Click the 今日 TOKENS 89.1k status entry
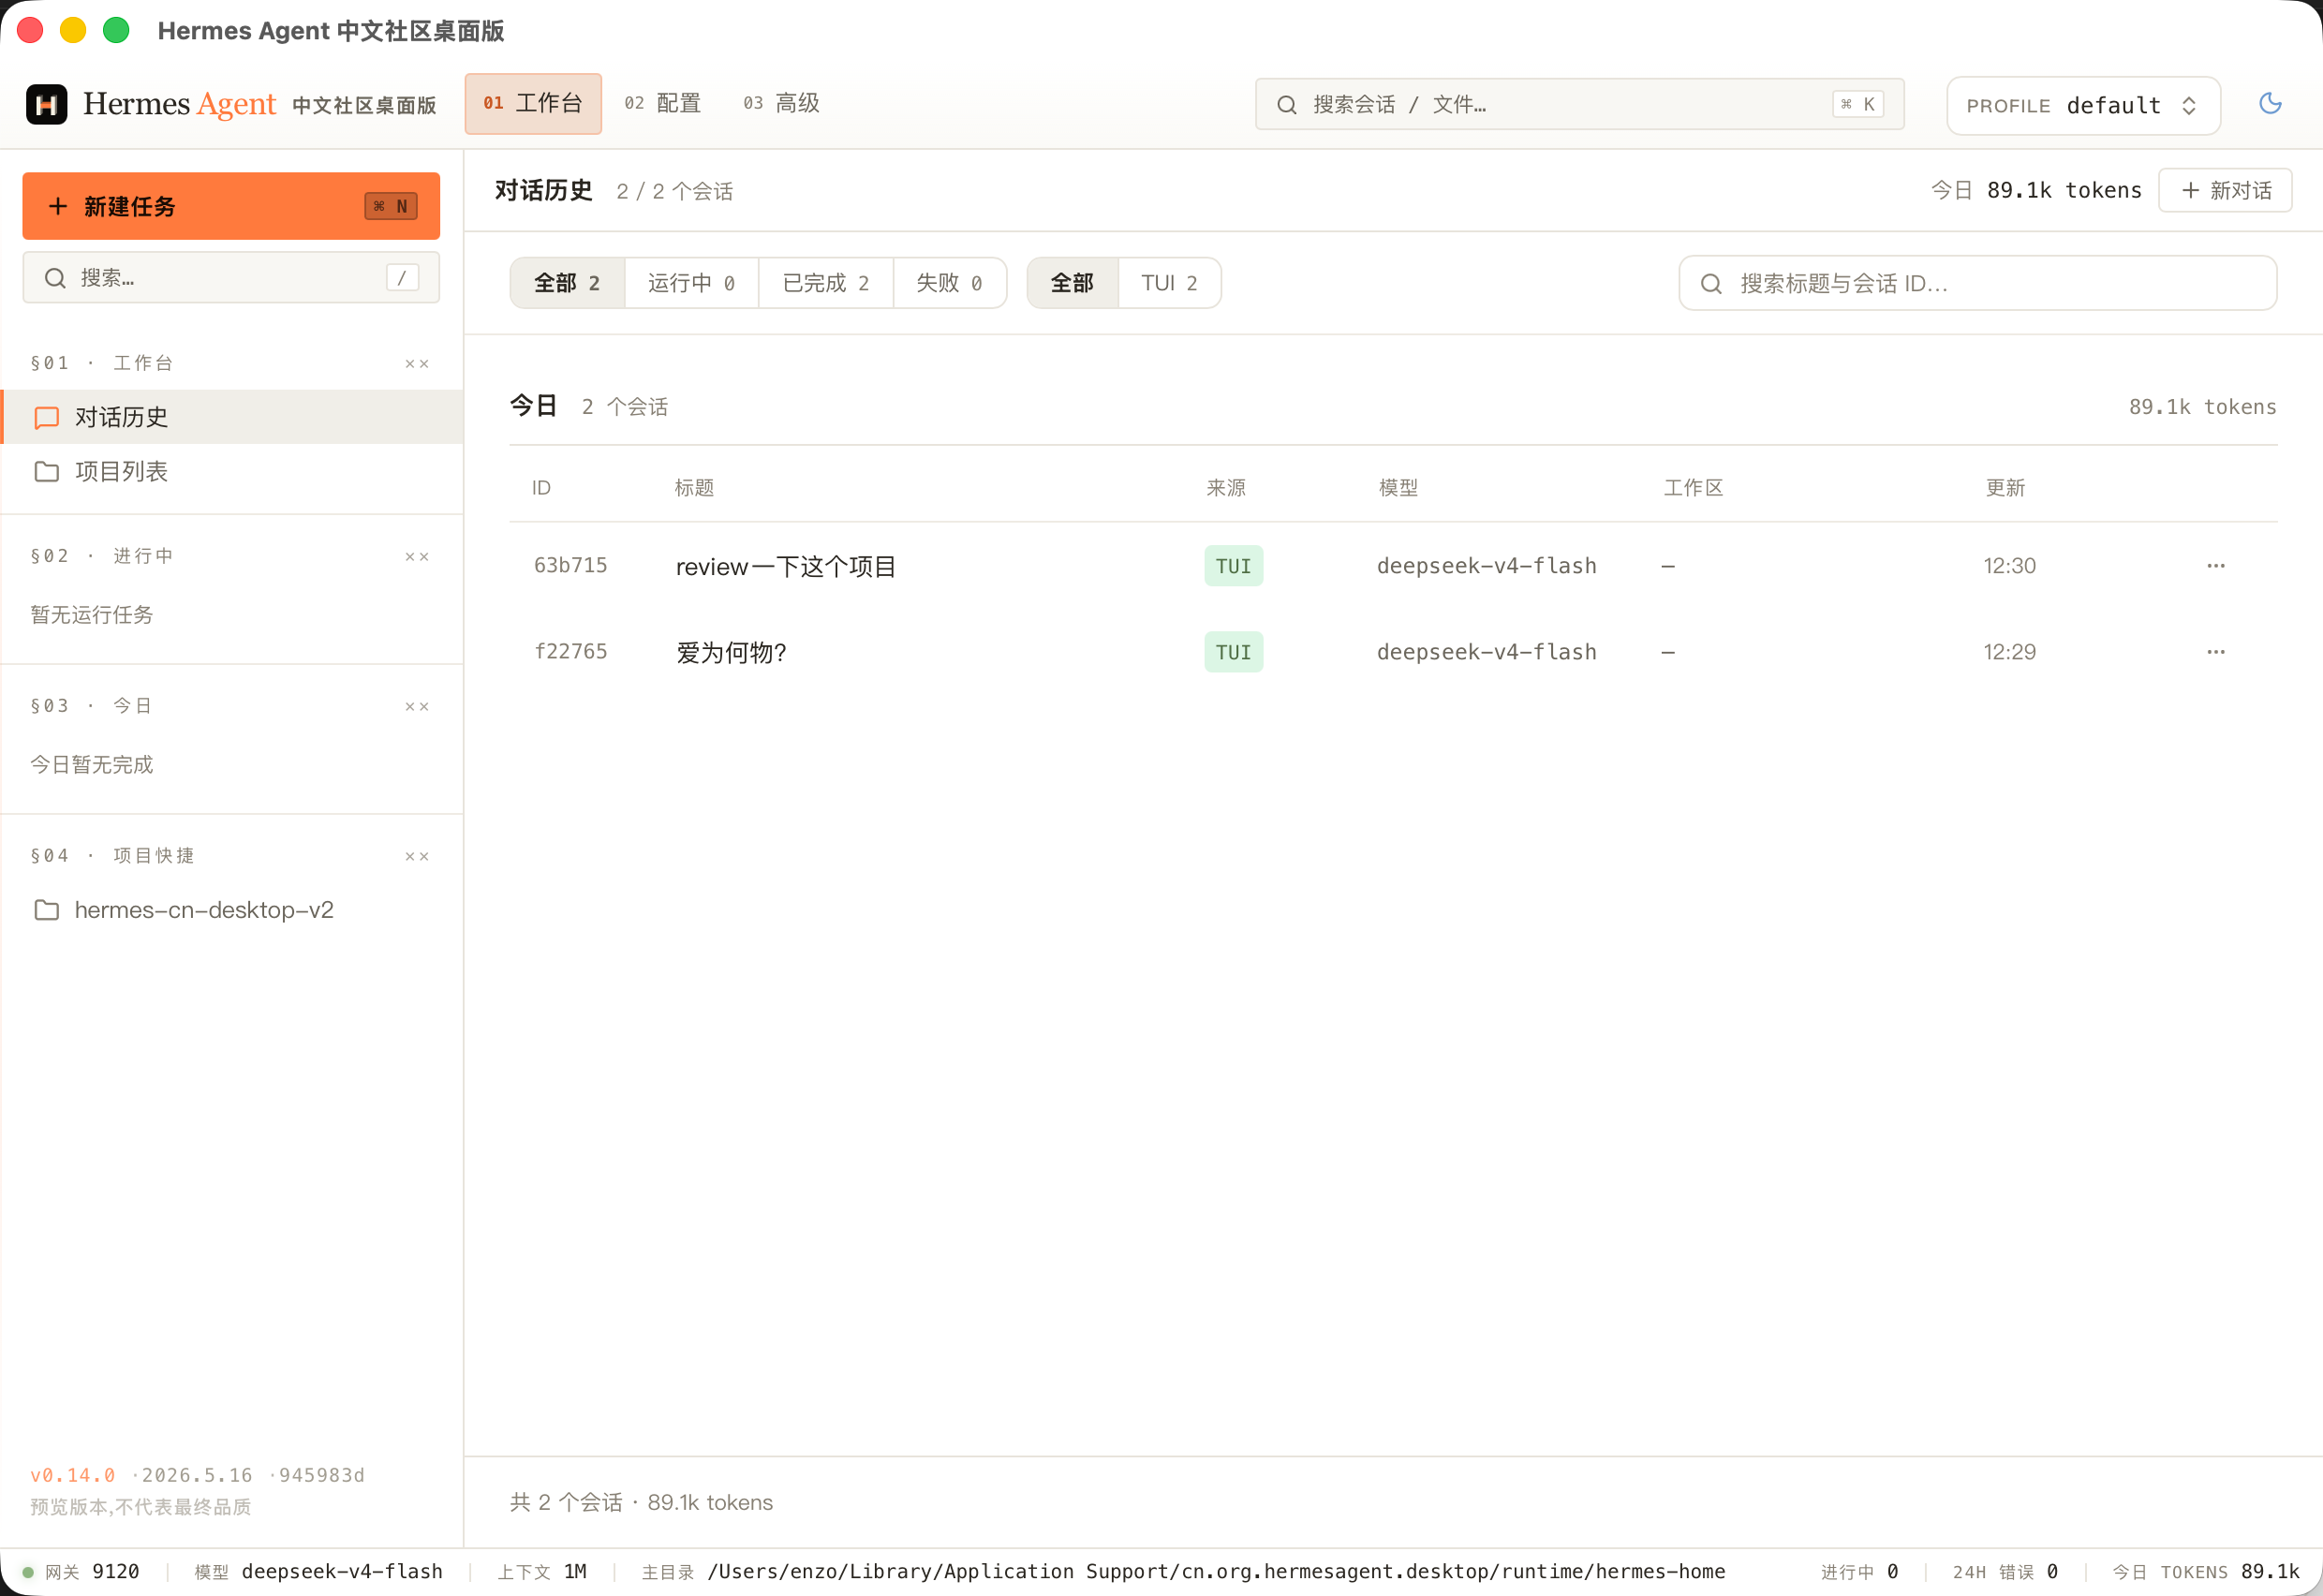The height and width of the screenshot is (1596, 2323). click(2205, 1572)
